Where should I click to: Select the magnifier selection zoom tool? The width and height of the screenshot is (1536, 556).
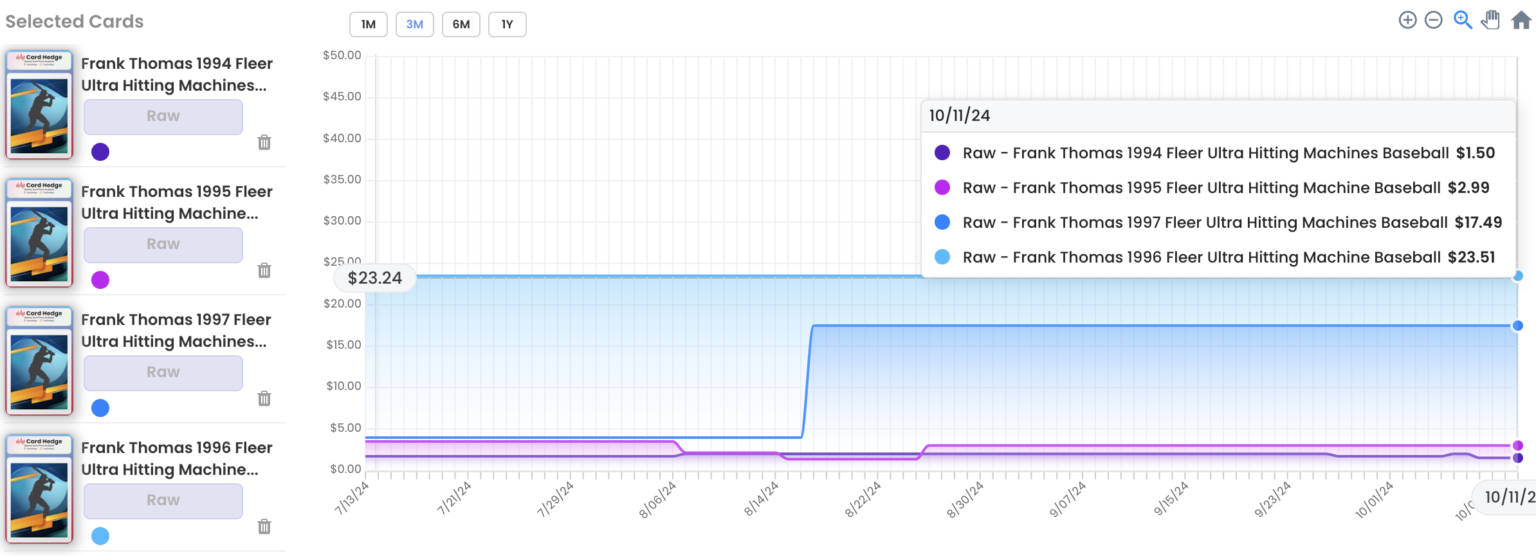point(1462,20)
